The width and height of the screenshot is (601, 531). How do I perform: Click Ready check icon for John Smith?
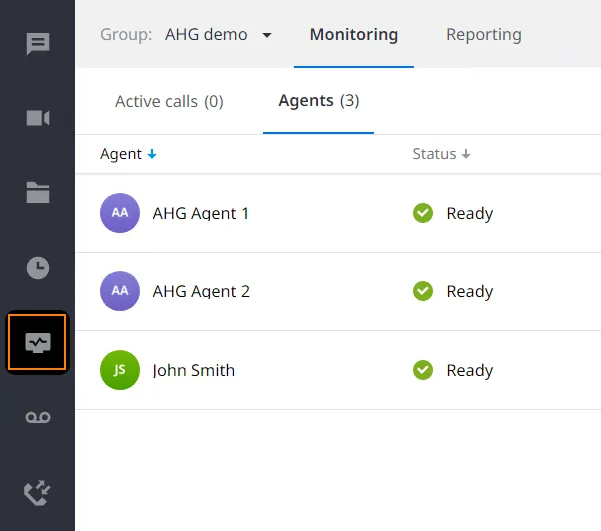coord(423,370)
